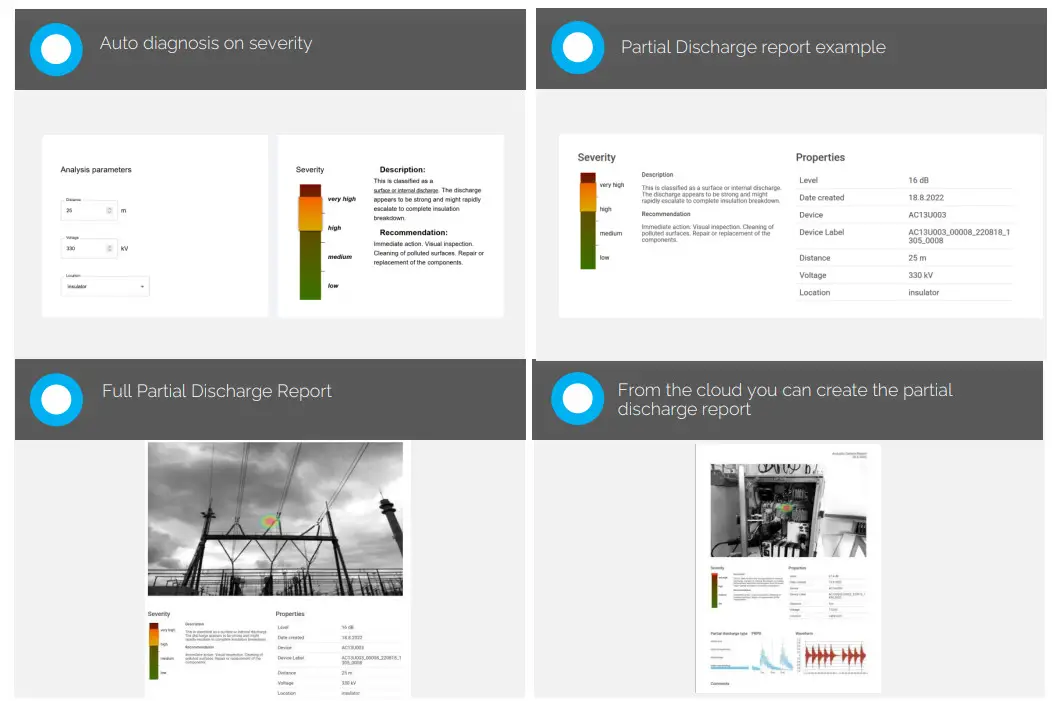
Task: Click the From the cloud you can create heading
Action: tap(785, 400)
